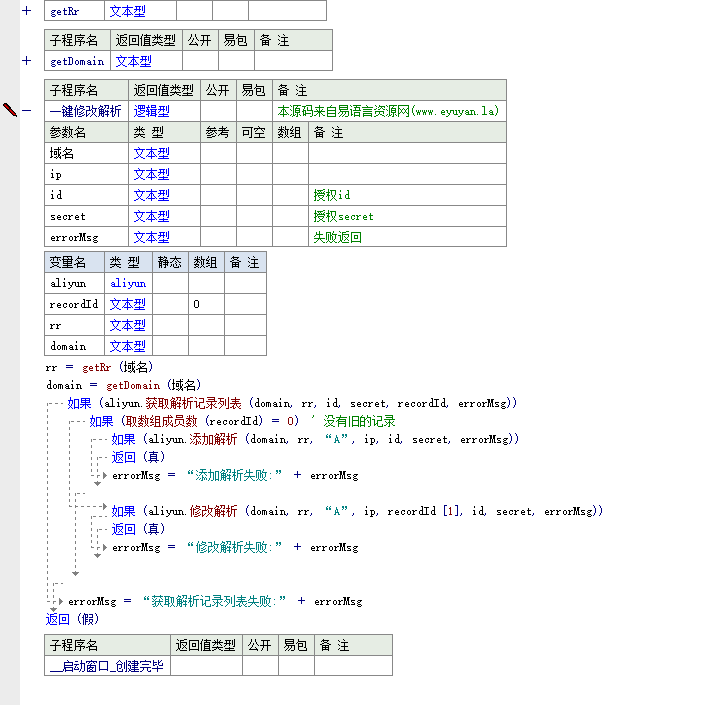The width and height of the screenshot is (708, 705).
Task: Click the remark cell of getDomain
Action: click(x=293, y=61)
